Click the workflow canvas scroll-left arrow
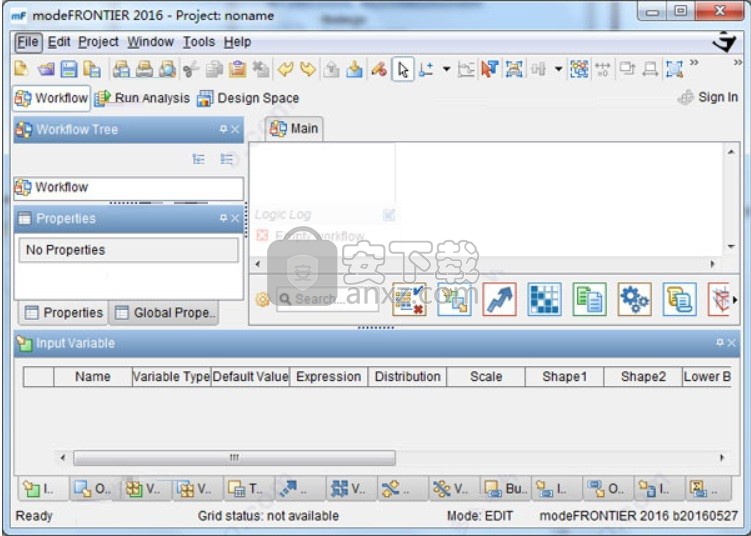751x536 pixels. click(258, 264)
